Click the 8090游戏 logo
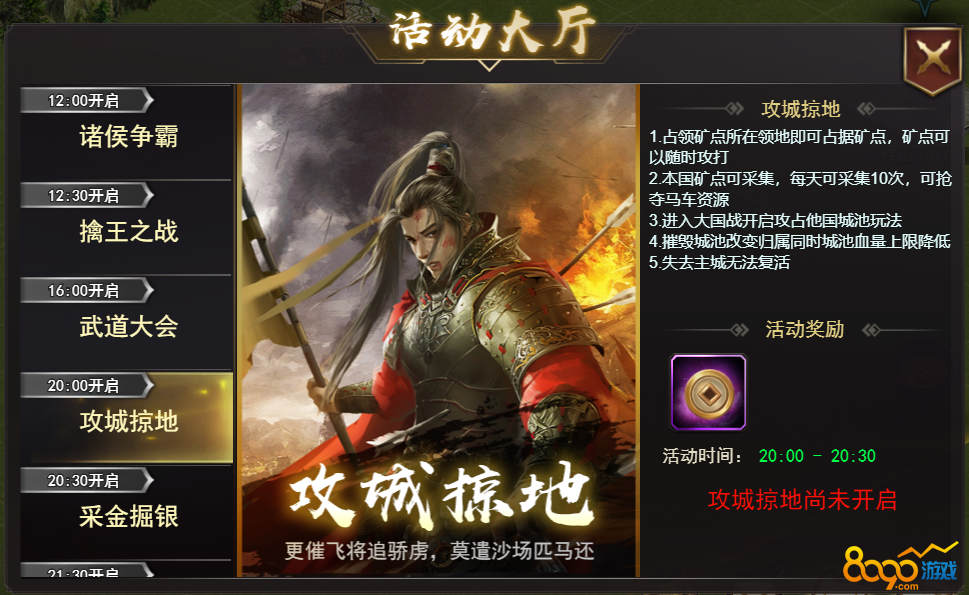 (x=900, y=567)
